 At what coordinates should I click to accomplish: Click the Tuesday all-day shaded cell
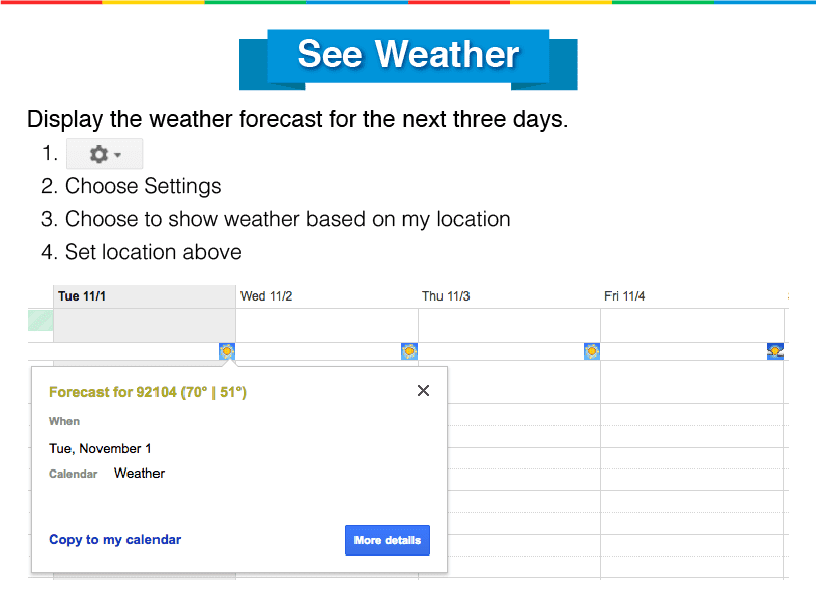(144, 325)
